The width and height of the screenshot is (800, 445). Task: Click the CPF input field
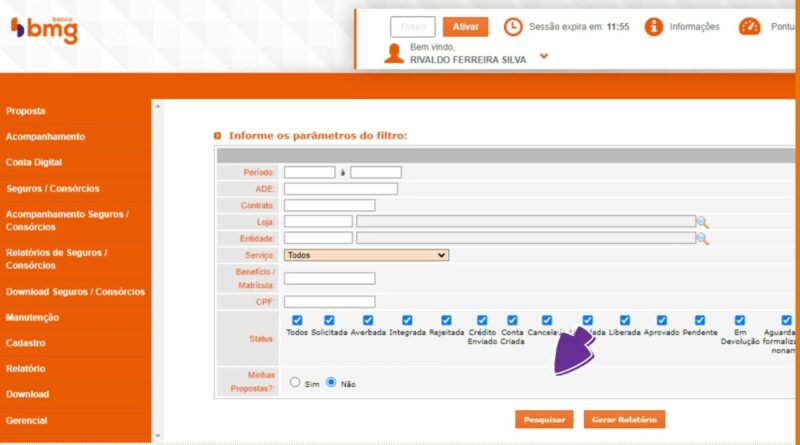pos(329,302)
